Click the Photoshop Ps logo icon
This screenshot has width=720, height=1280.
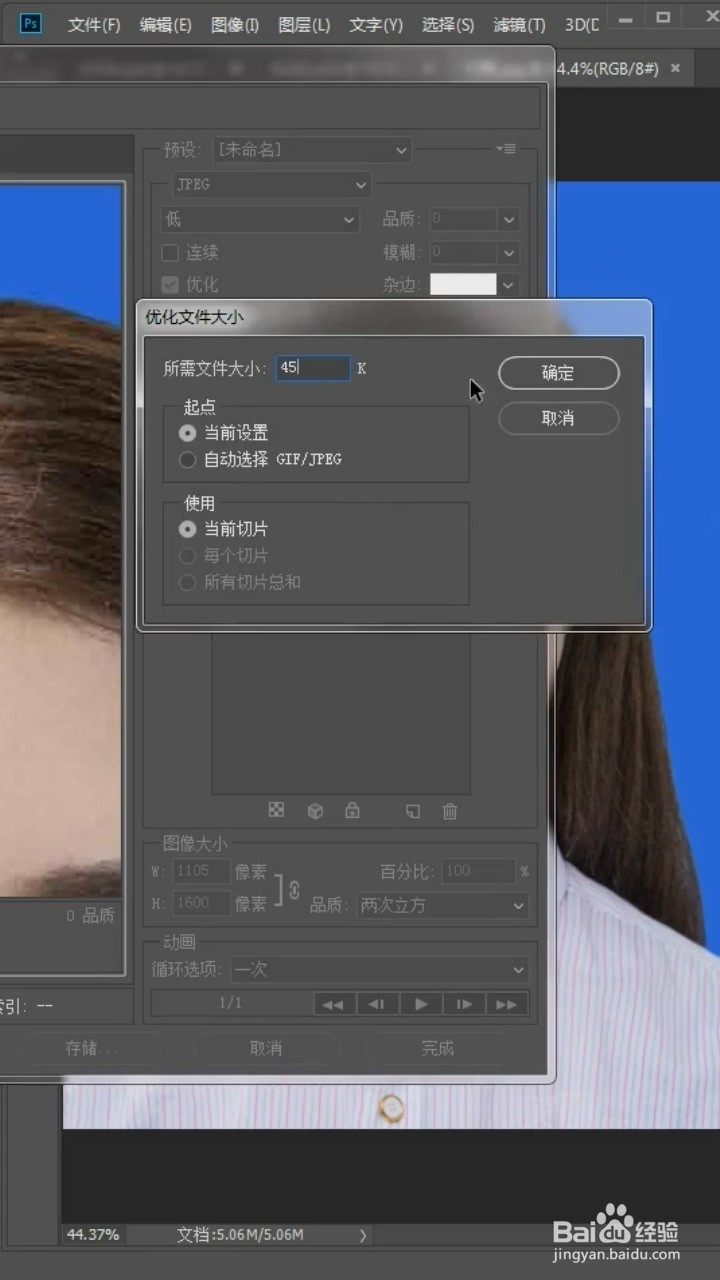tap(31, 23)
